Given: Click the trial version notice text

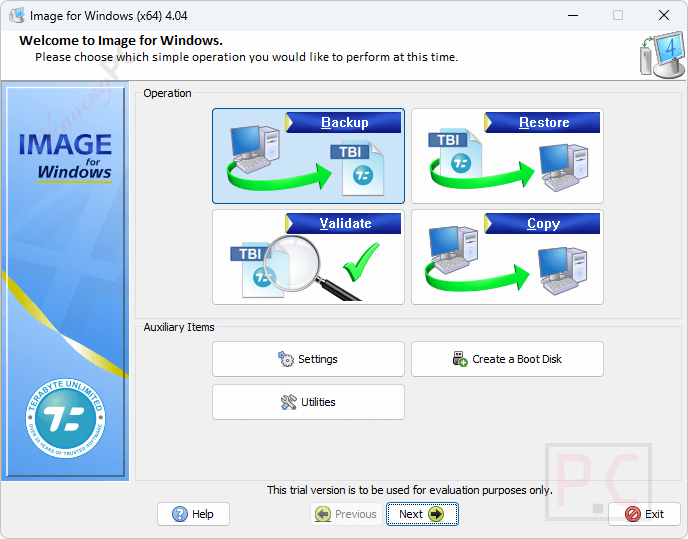Looking at the screenshot, I should (410, 490).
